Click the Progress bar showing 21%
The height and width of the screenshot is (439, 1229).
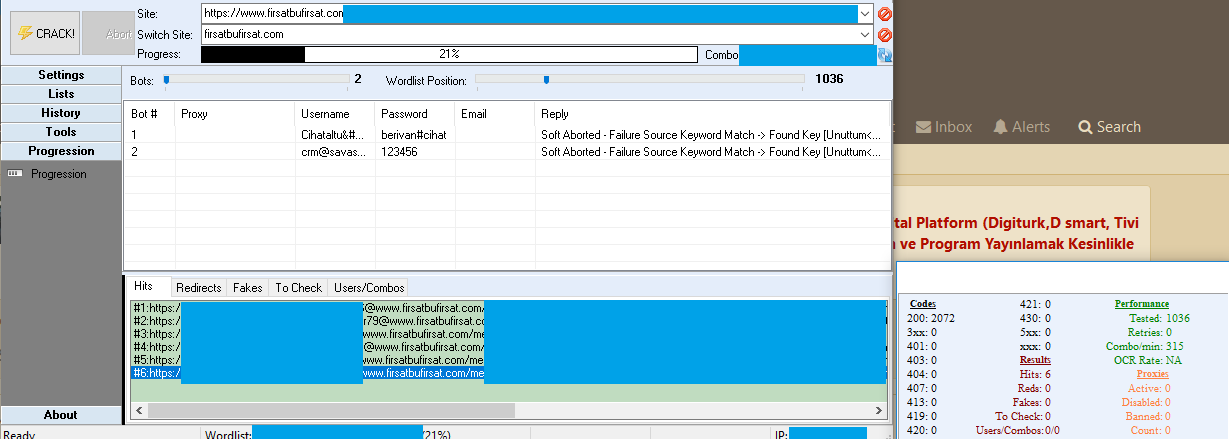pyautogui.click(x=449, y=54)
